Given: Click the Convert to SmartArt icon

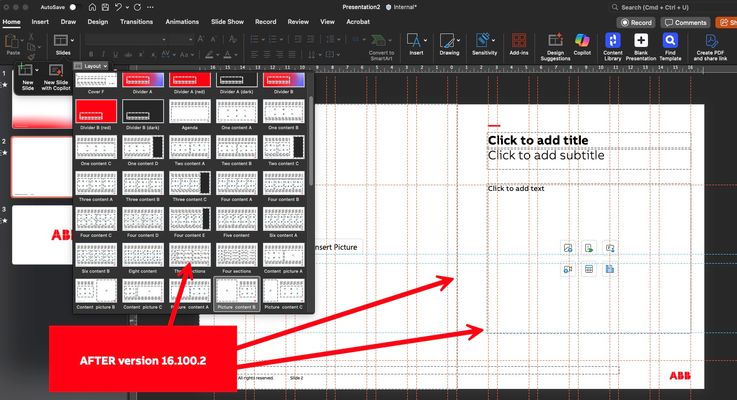Looking at the screenshot, I should click(x=379, y=40).
